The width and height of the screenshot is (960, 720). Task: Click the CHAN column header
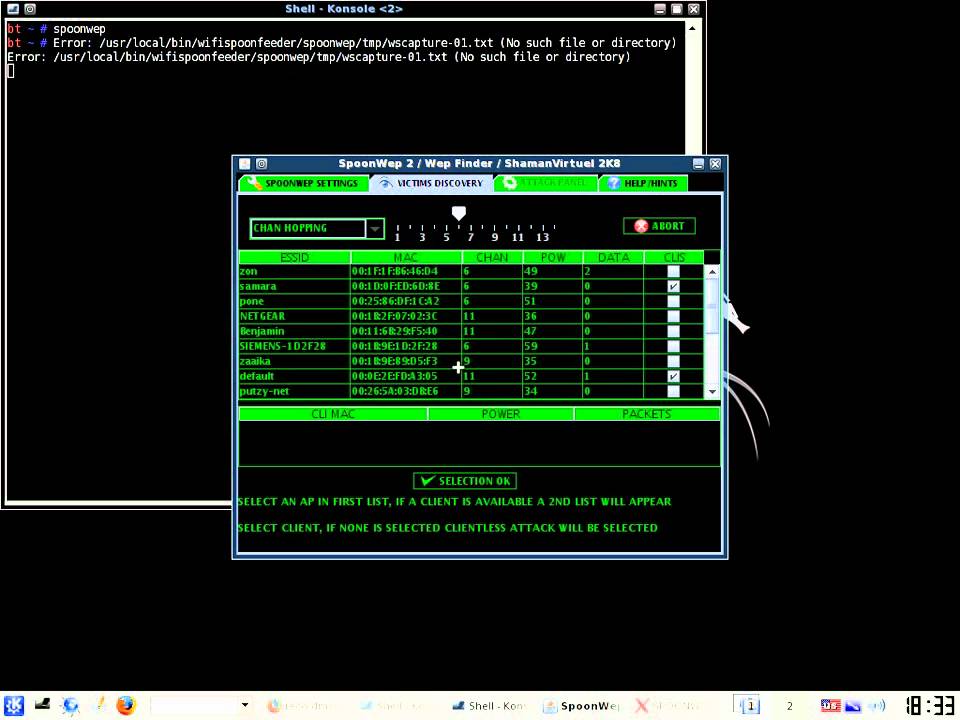coord(492,257)
